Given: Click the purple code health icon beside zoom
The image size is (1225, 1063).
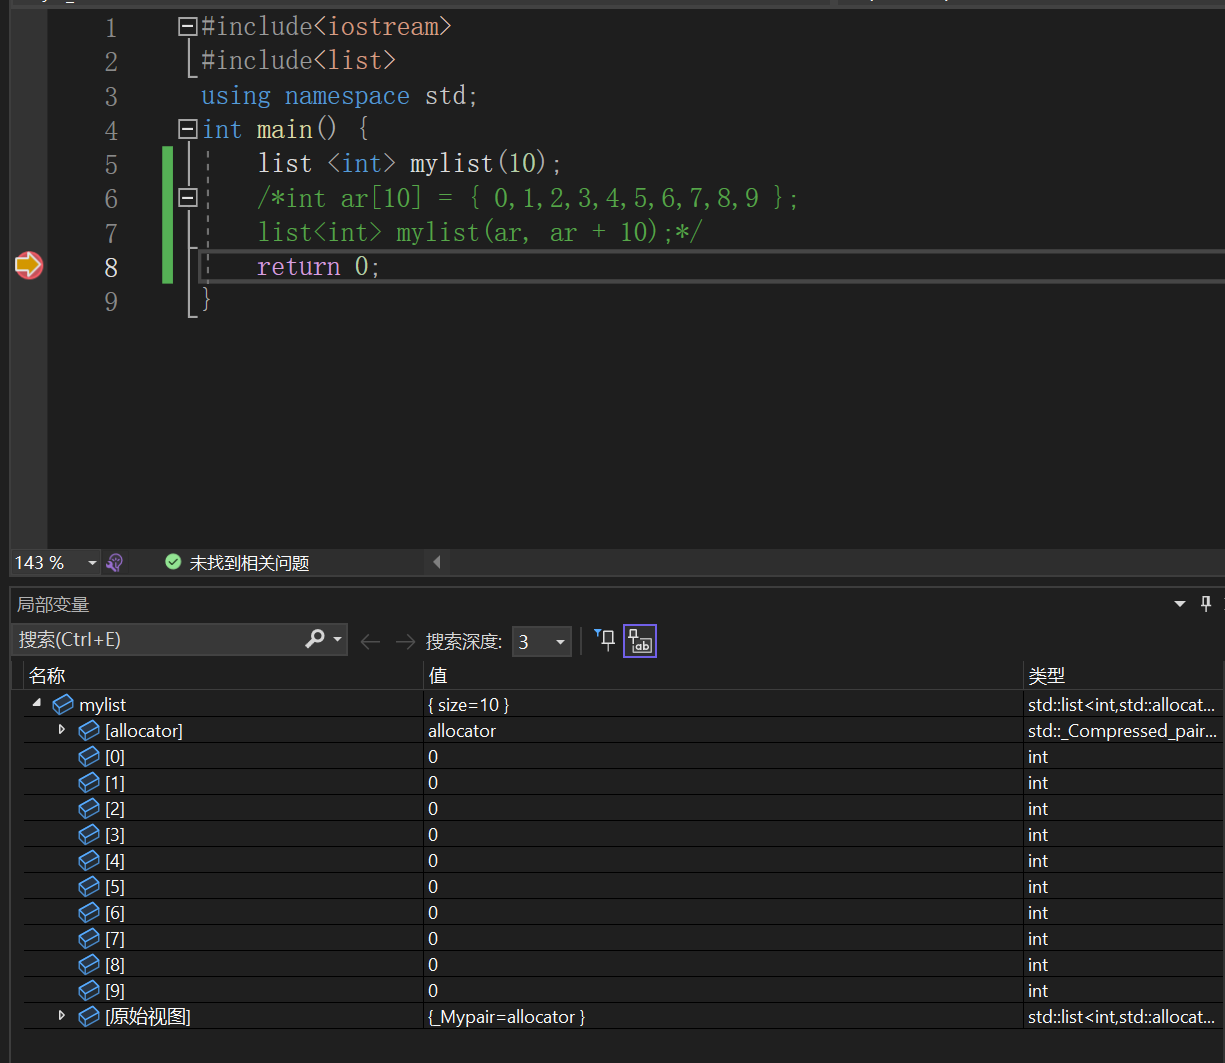Looking at the screenshot, I should 115,563.
